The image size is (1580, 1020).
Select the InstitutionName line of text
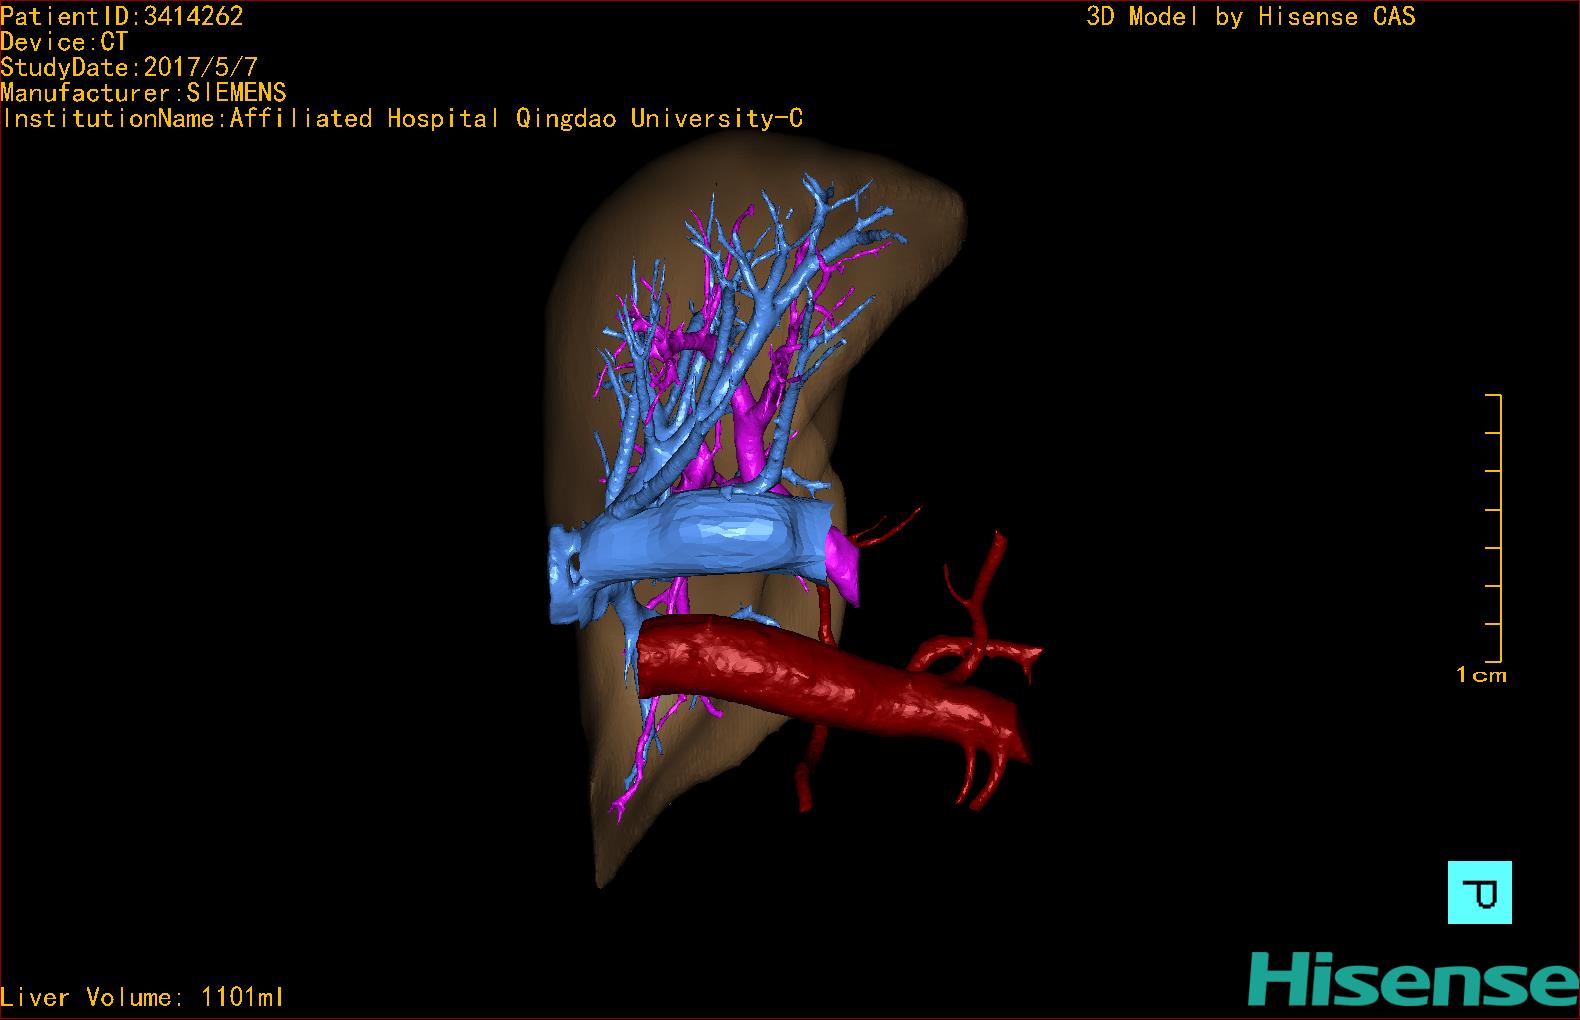pyautogui.click(x=402, y=118)
